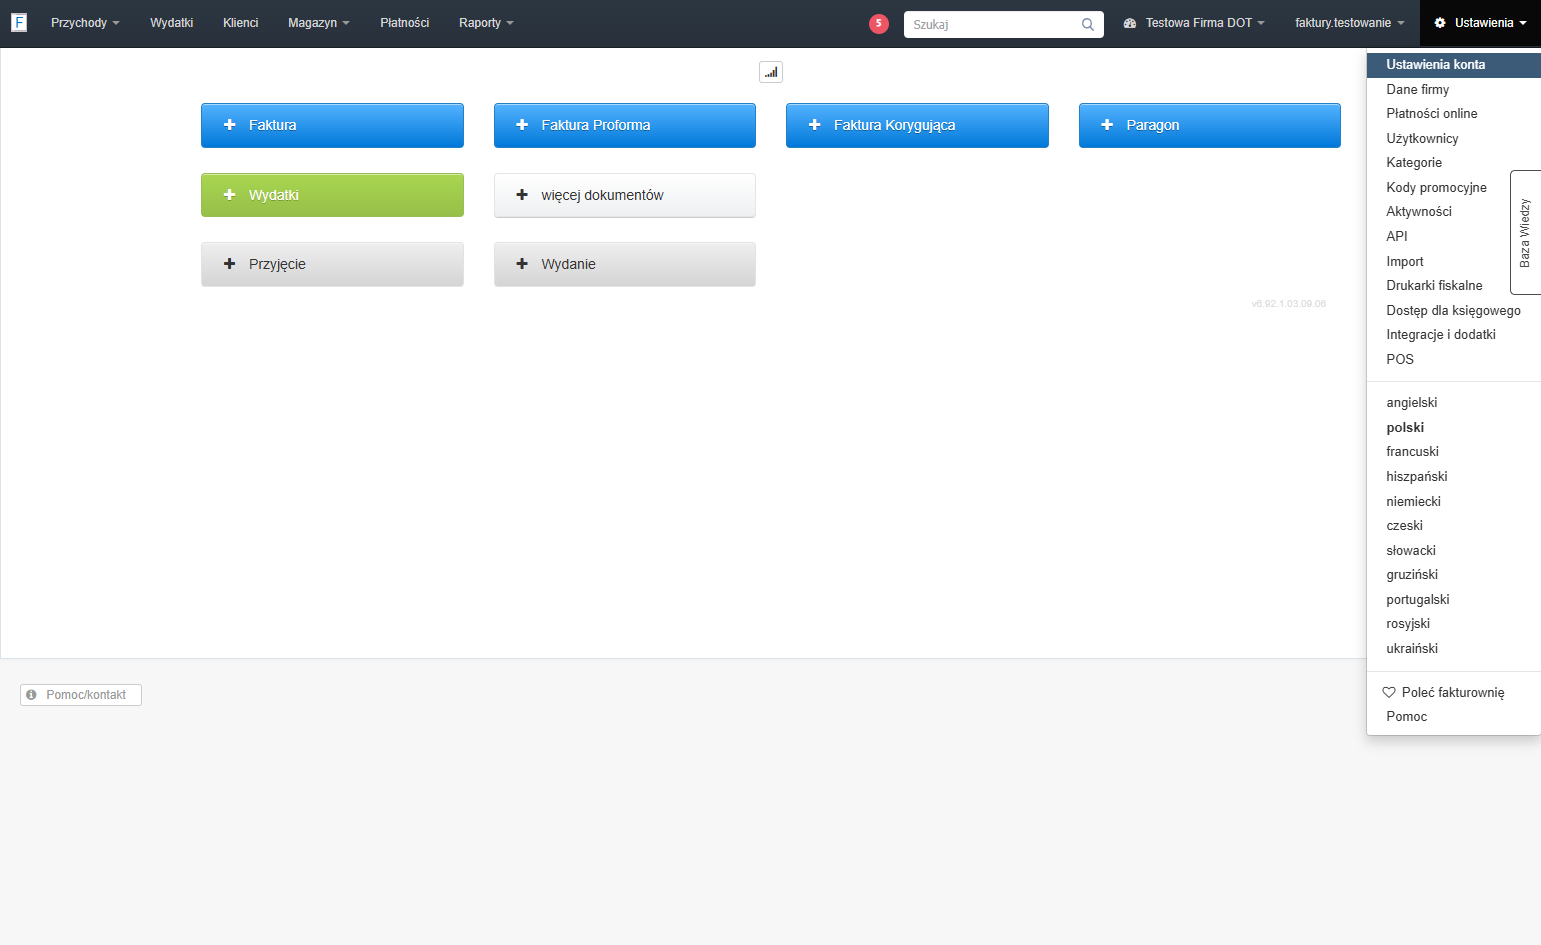Screen dimensions: 1541x945
Task: Open the Baza Wiedzy side tab
Action: pyautogui.click(x=1525, y=232)
